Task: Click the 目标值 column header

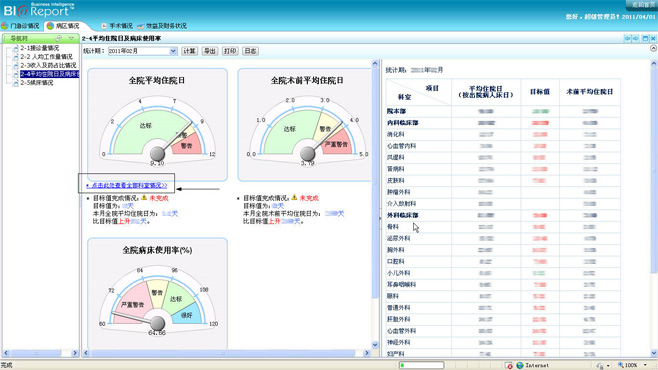Action: [540, 91]
